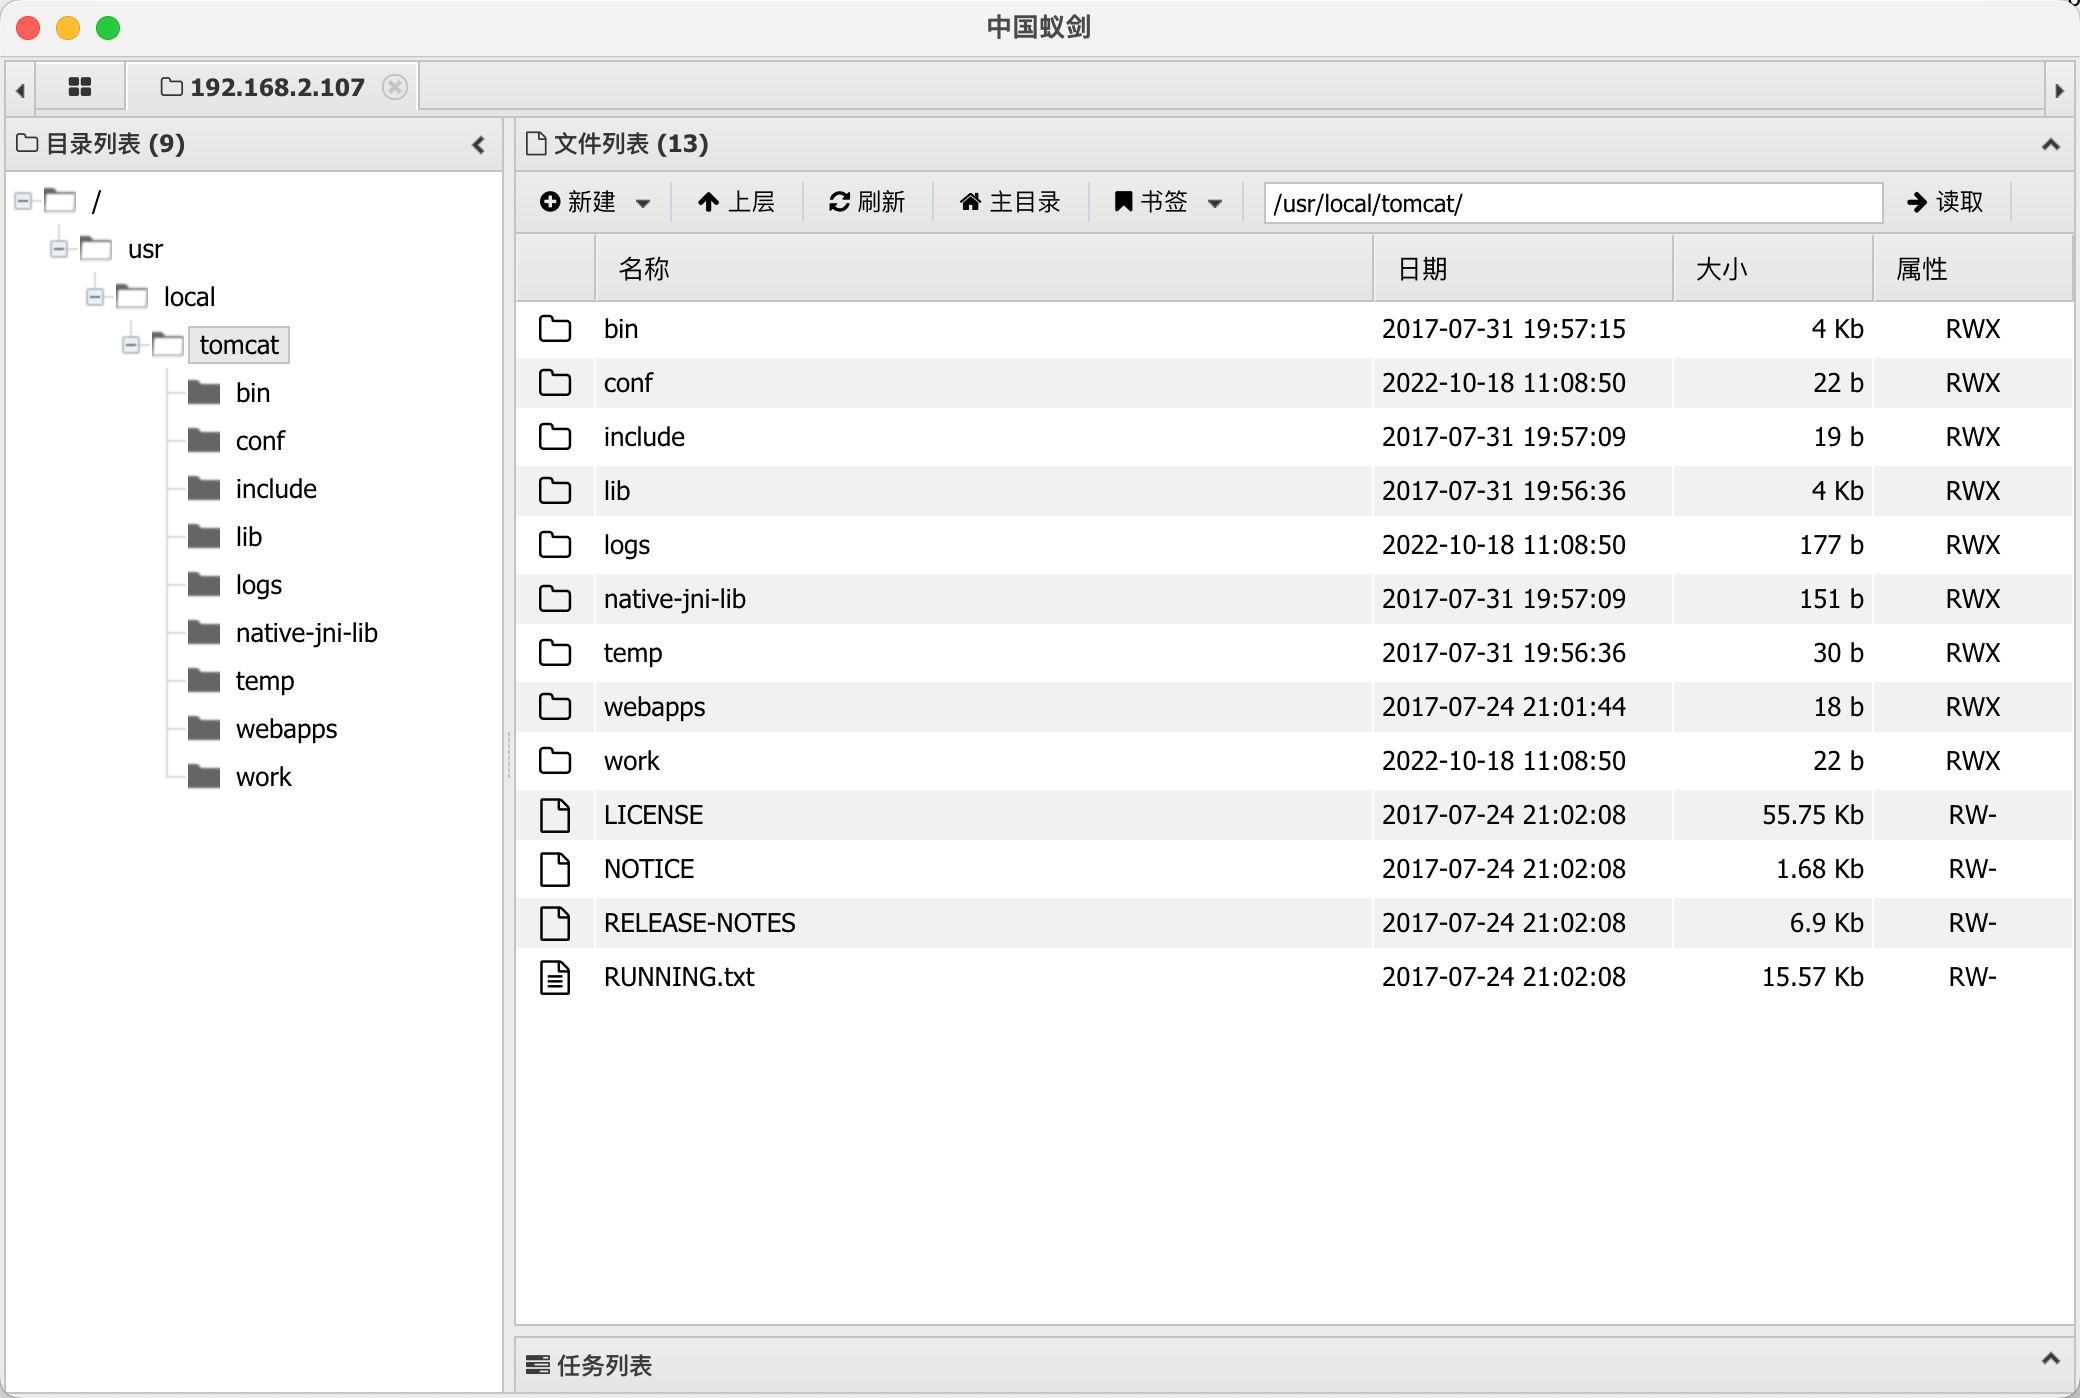The height and width of the screenshot is (1398, 2080).
Task: Click the home grid icon tab
Action: pyautogui.click(x=80, y=87)
